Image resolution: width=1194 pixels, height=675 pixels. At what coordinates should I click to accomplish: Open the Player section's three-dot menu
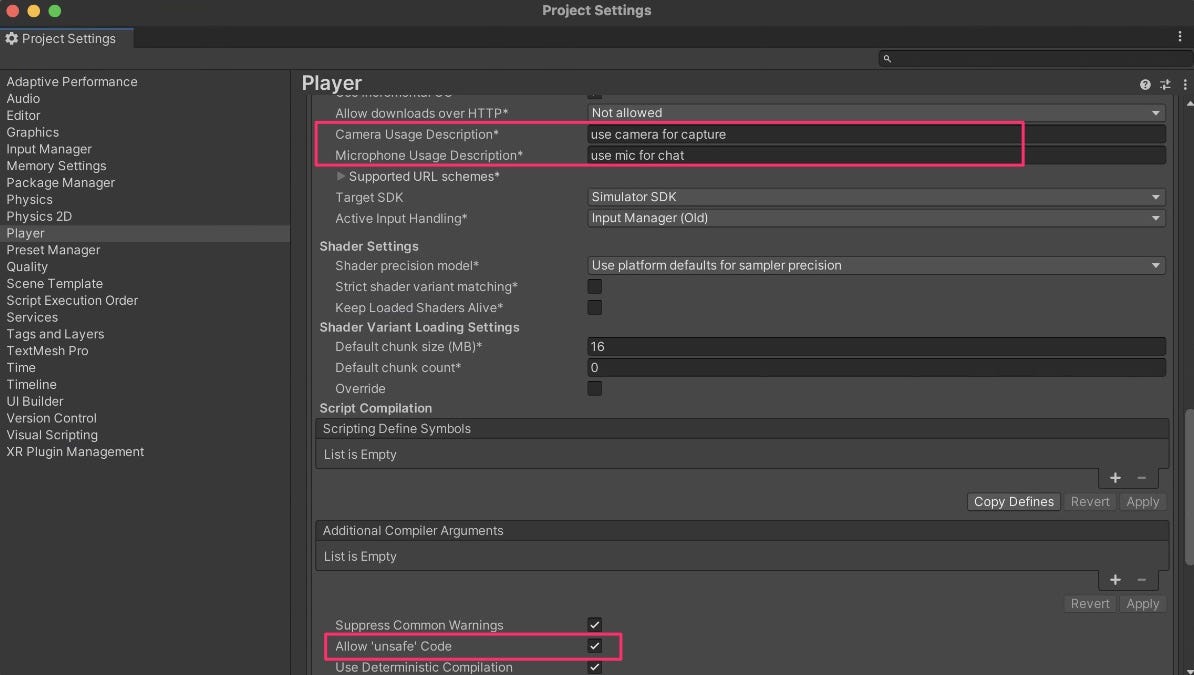pyautogui.click(x=1185, y=85)
